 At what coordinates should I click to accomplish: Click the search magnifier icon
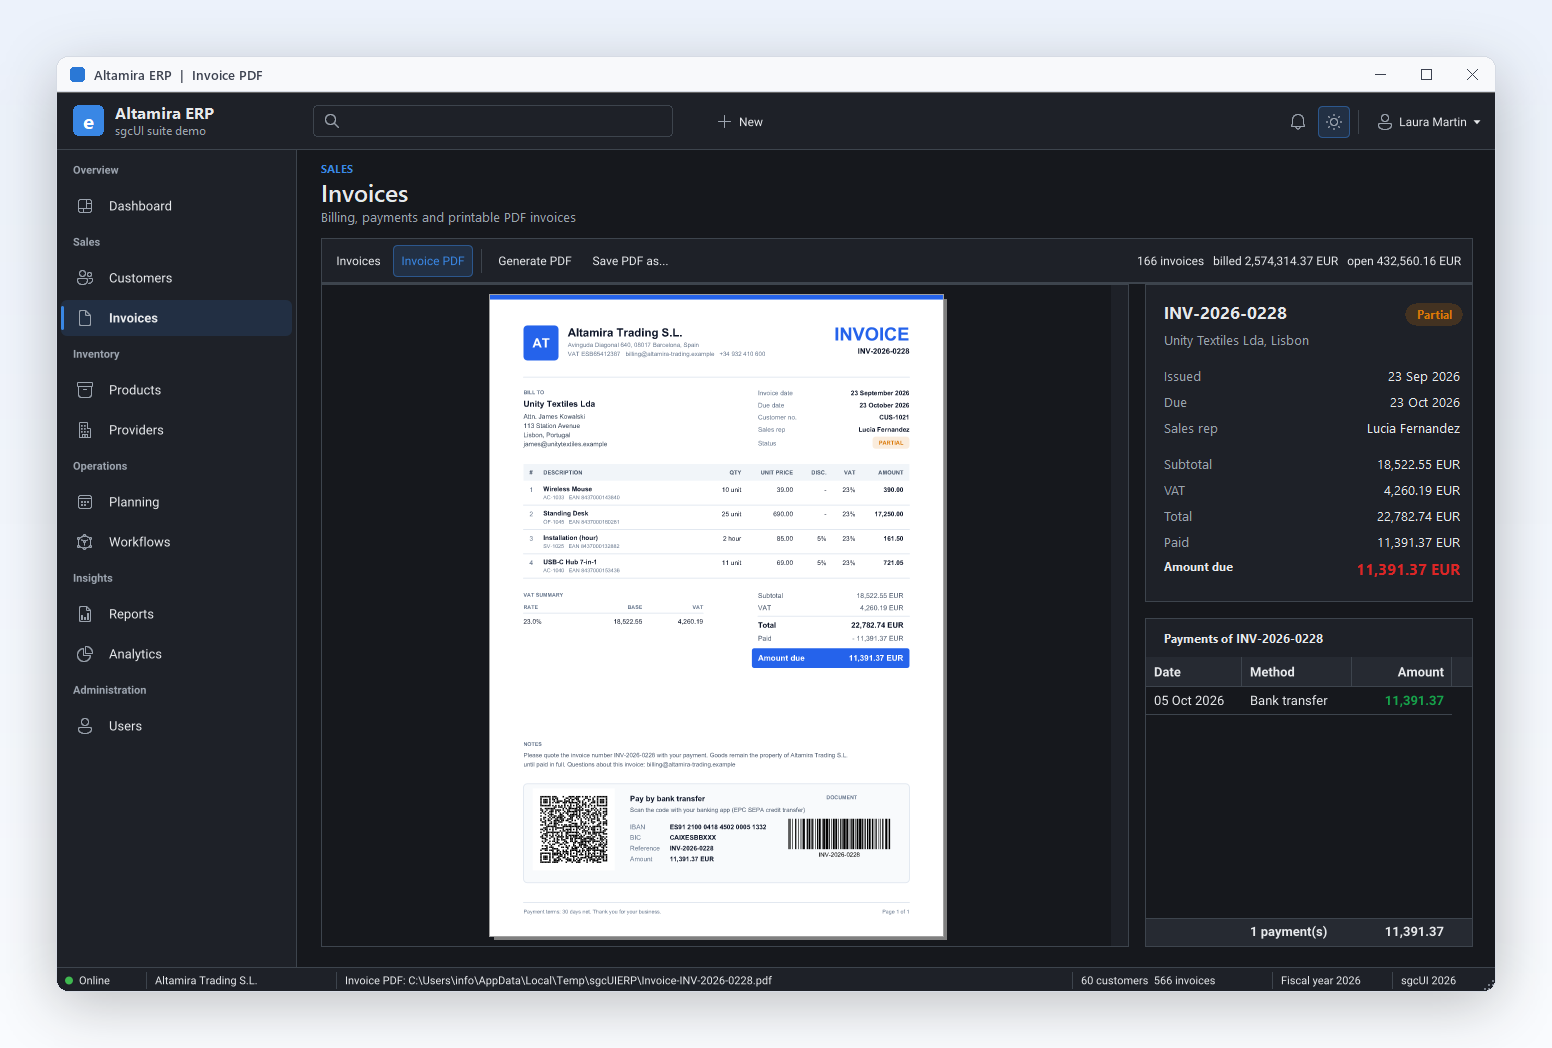point(332,121)
